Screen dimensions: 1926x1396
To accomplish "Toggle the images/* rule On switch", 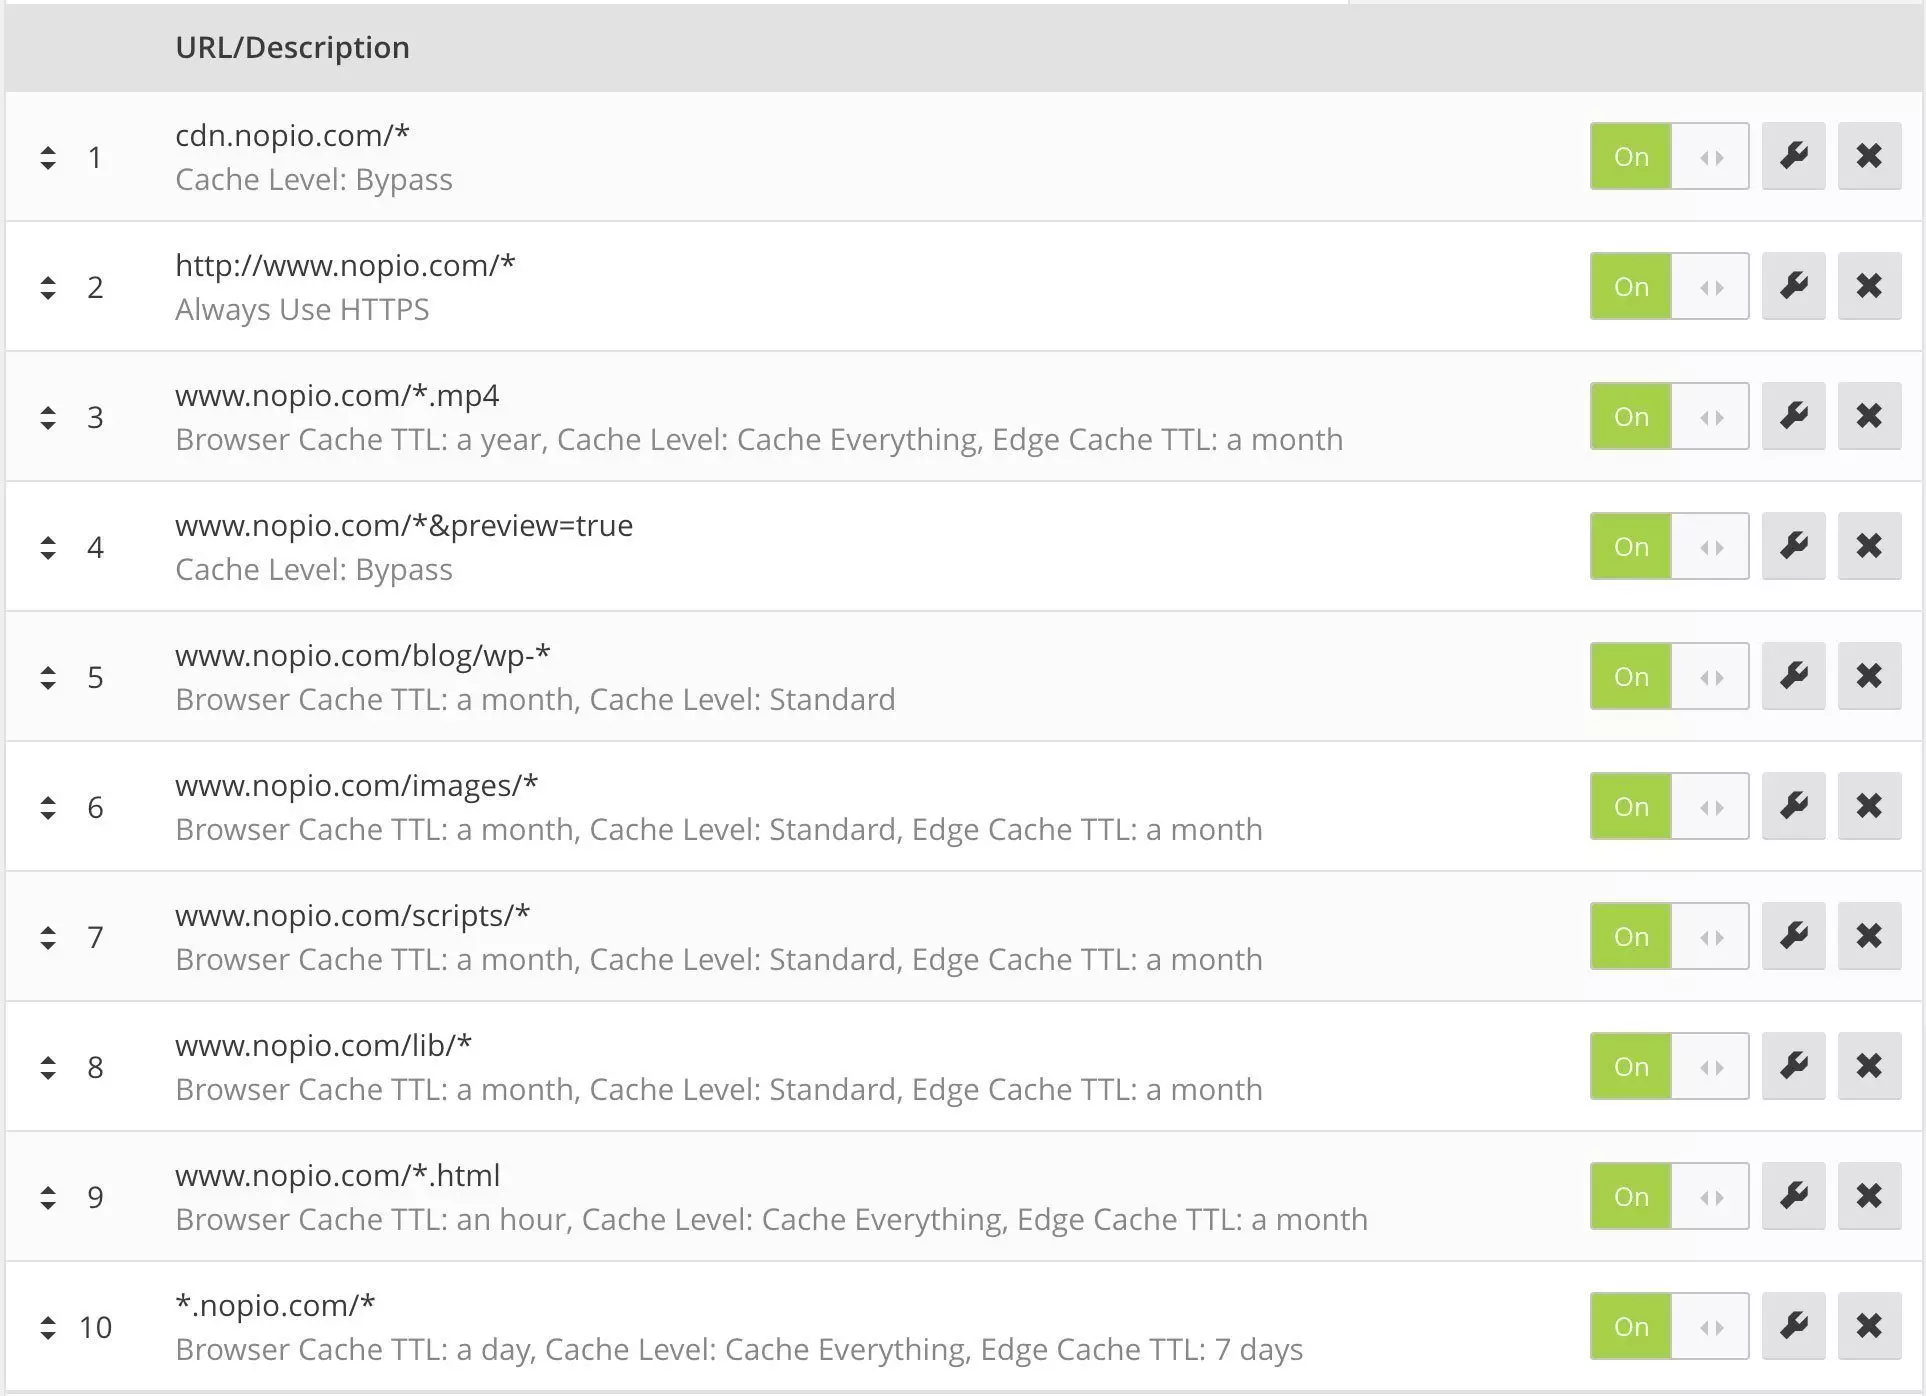I will (x=1669, y=806).
